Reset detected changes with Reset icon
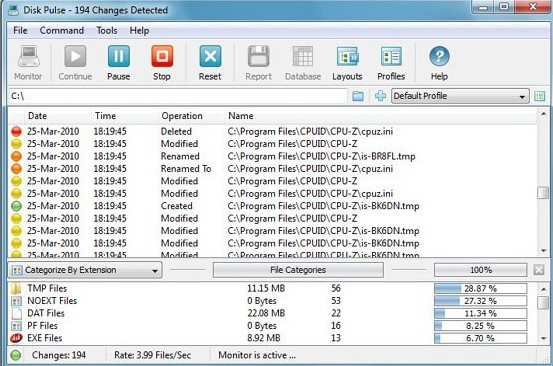The image size is (553, 366). [x=210, y=56]
